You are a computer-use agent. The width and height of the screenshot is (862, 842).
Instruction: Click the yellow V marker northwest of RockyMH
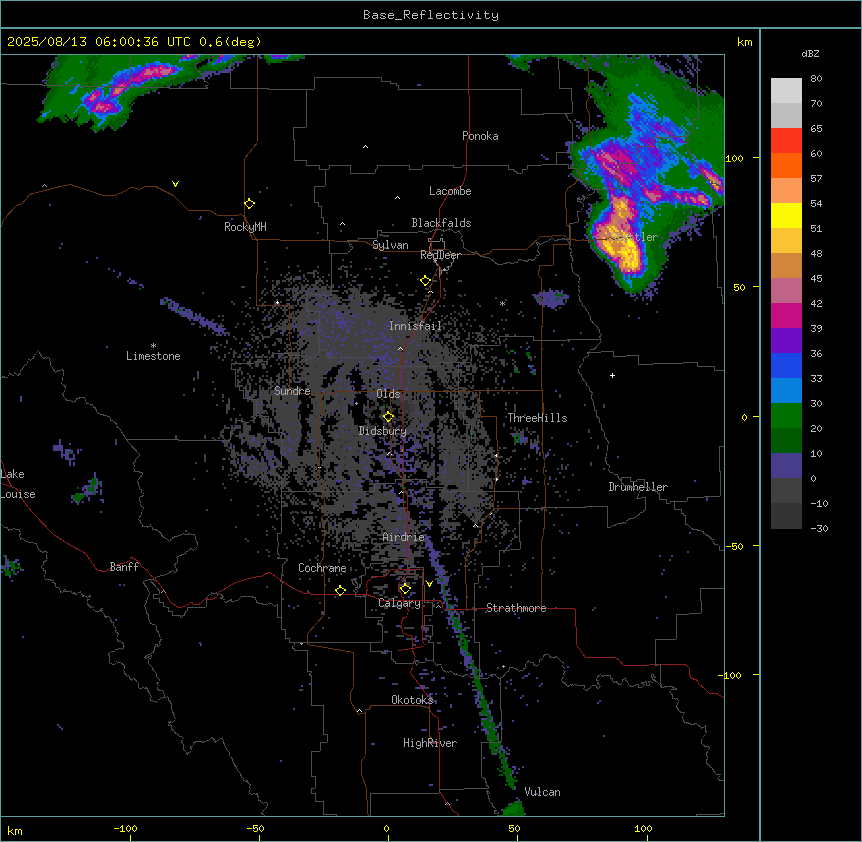tap(175, 184)
